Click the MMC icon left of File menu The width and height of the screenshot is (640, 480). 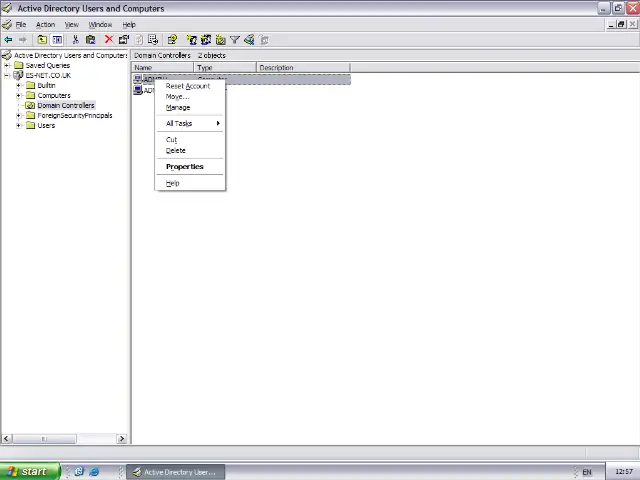7,24
